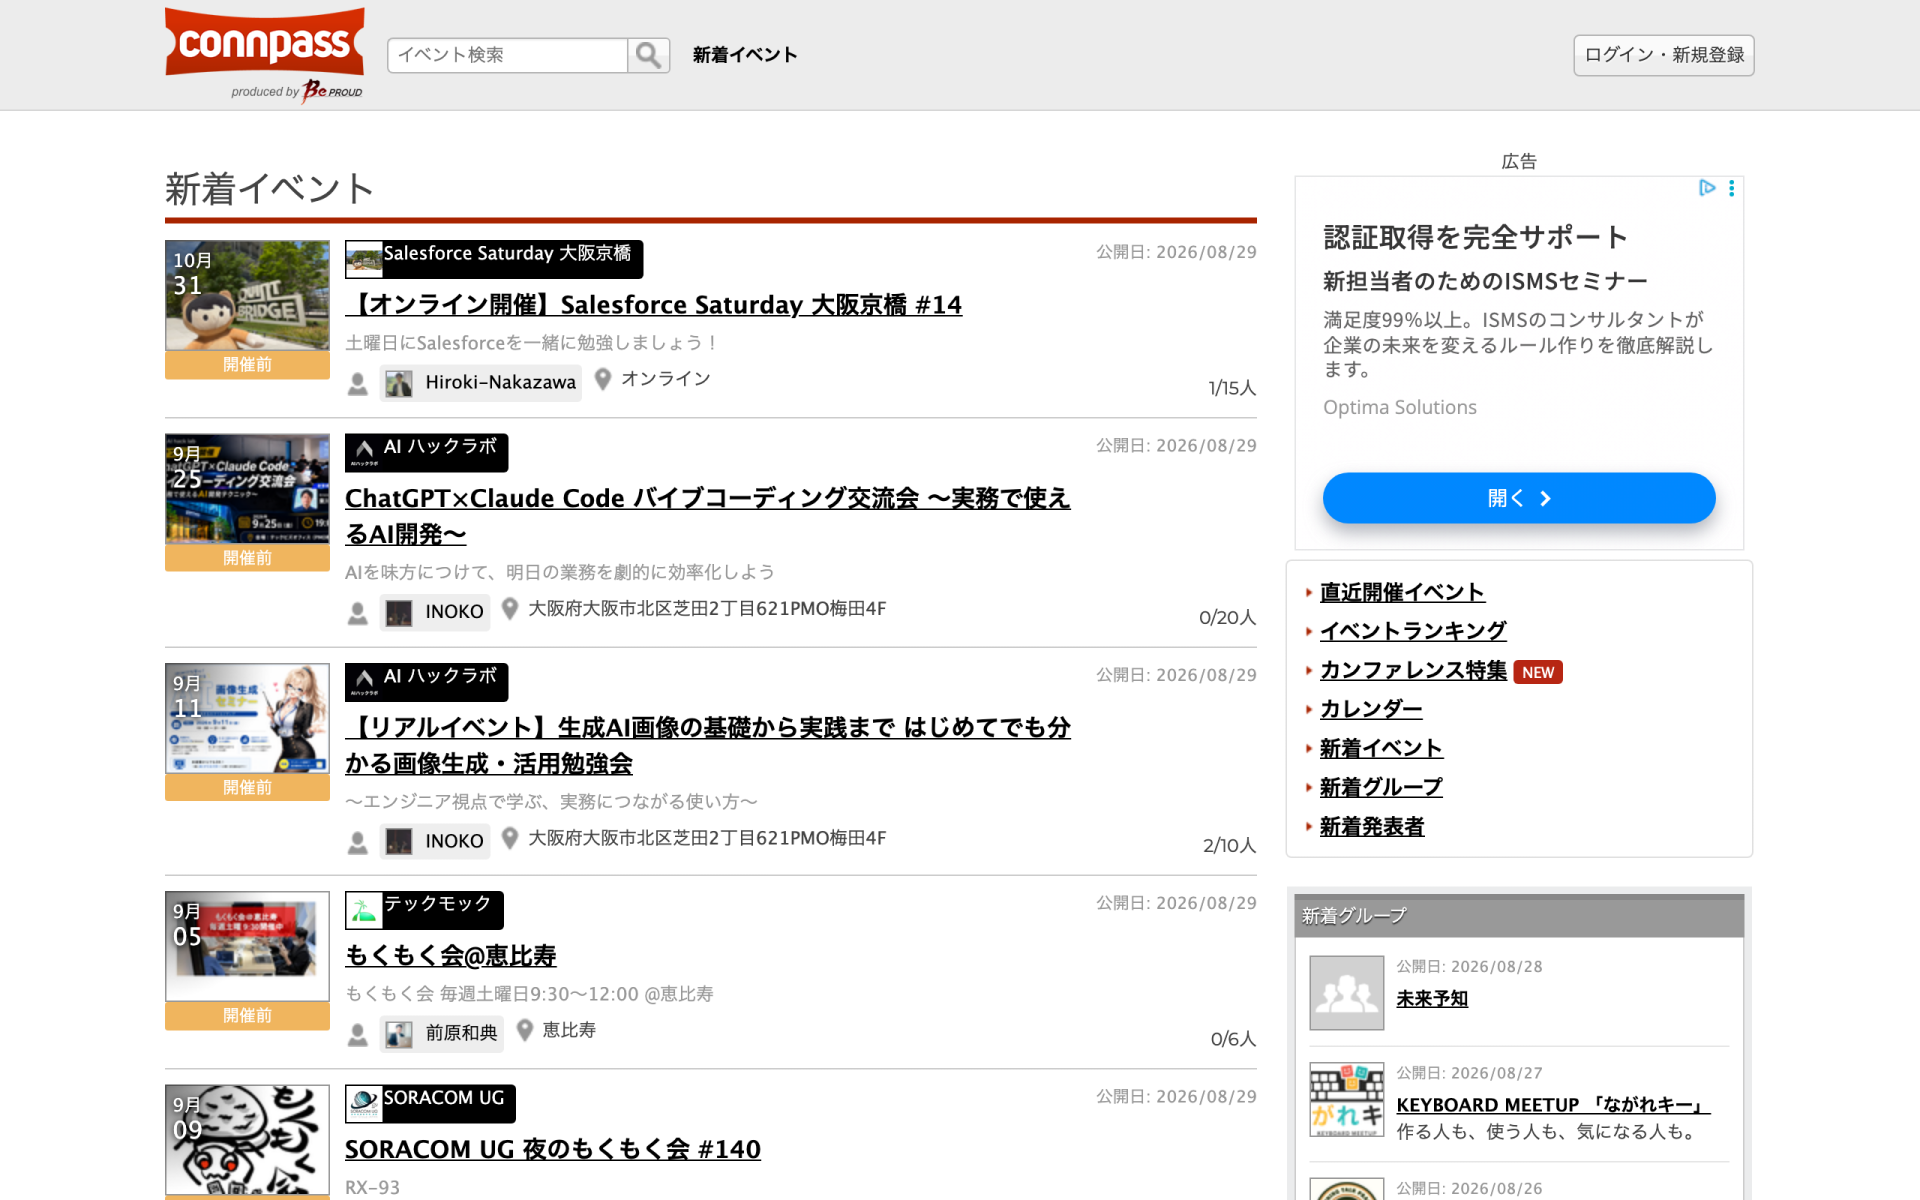
Task: Open Salesforce Saturday 大阪京橋 group badge
Action: click(x=494, y=259)
